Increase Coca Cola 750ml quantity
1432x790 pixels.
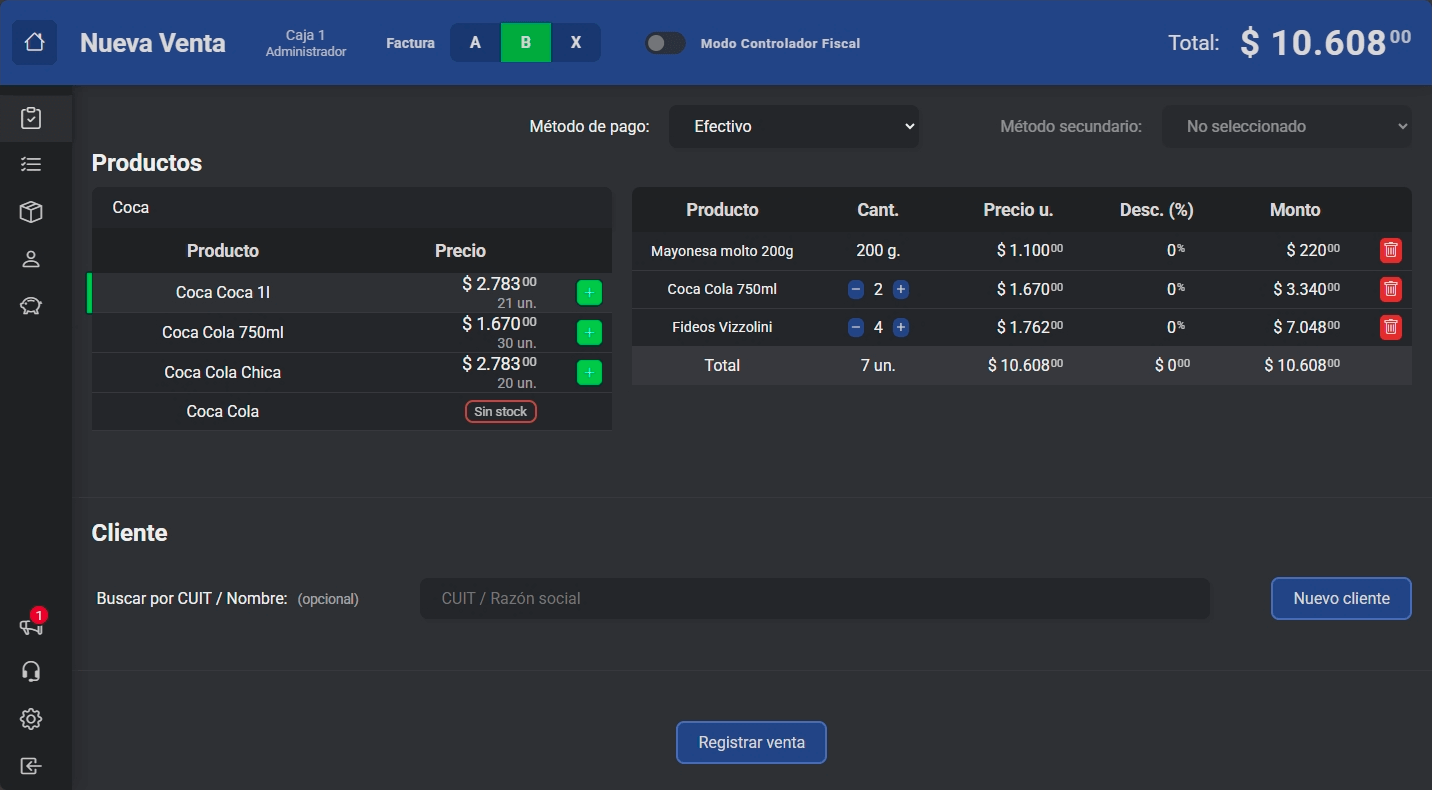pos(900,290)
